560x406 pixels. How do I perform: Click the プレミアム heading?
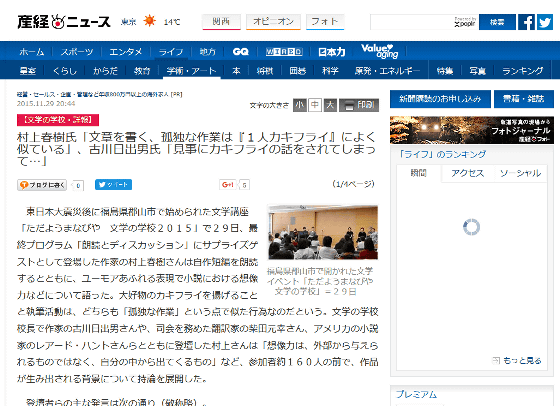416,394
